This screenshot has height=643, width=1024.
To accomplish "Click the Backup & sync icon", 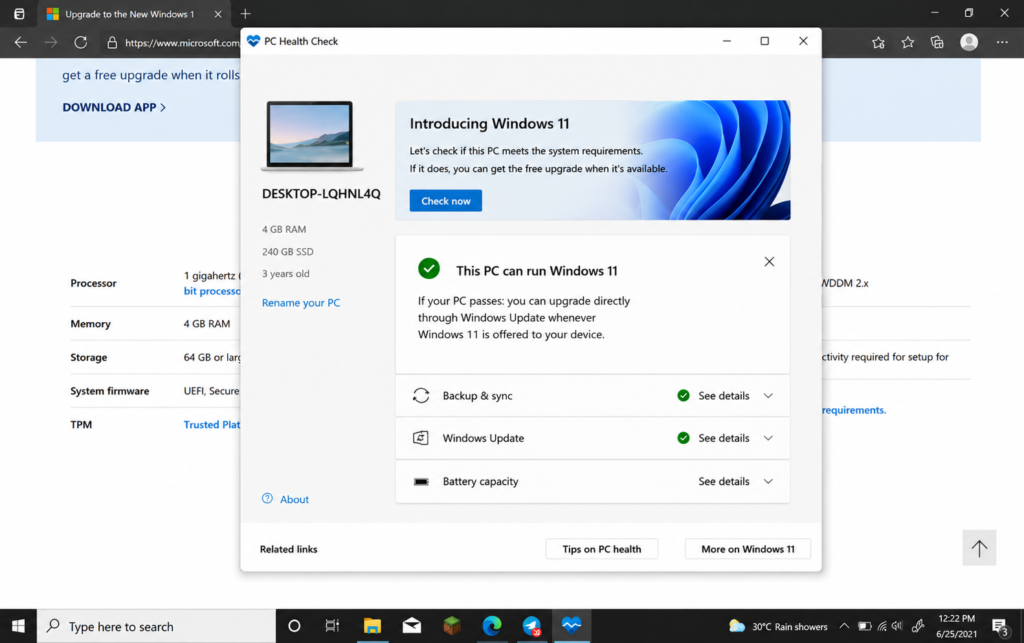I will point(421,396).
